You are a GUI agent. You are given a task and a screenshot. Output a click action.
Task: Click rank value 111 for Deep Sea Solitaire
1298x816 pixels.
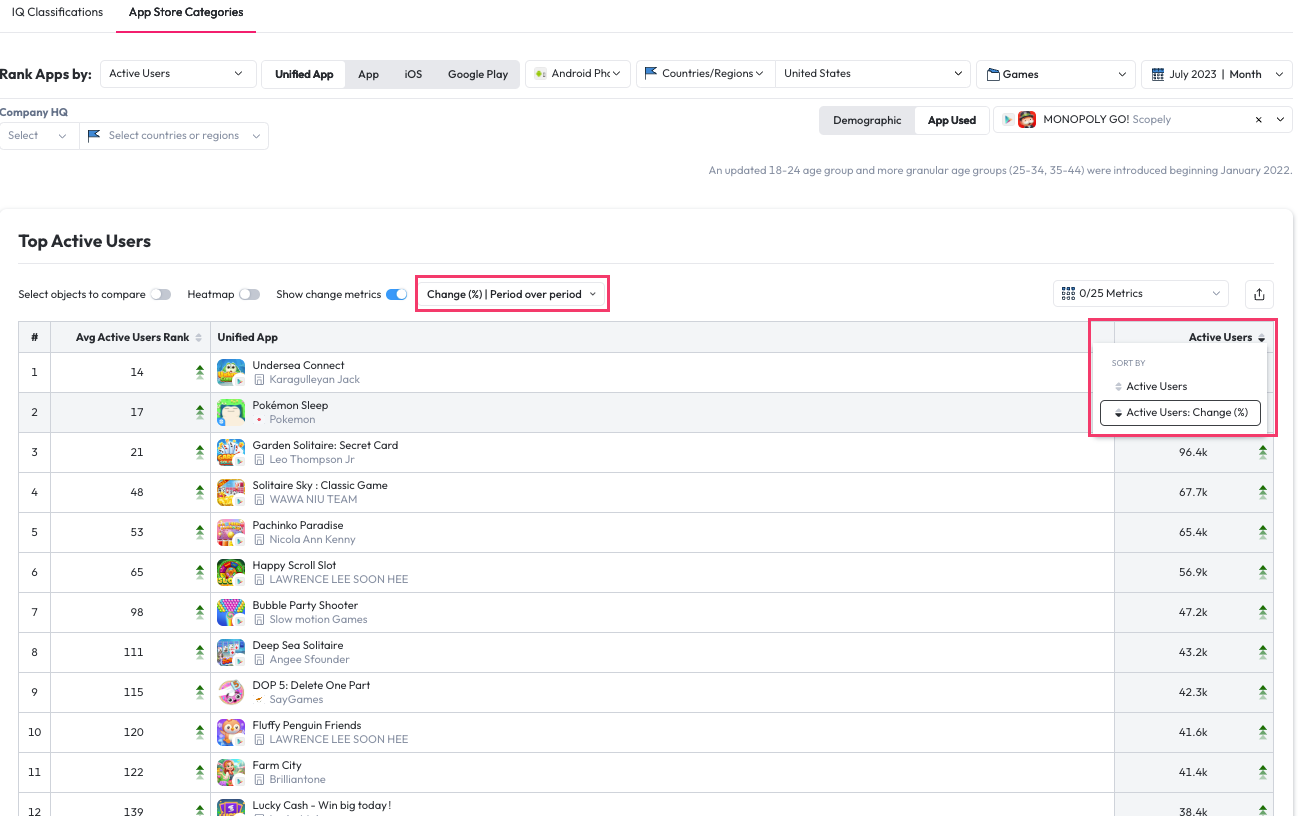(x=134, y=652)
